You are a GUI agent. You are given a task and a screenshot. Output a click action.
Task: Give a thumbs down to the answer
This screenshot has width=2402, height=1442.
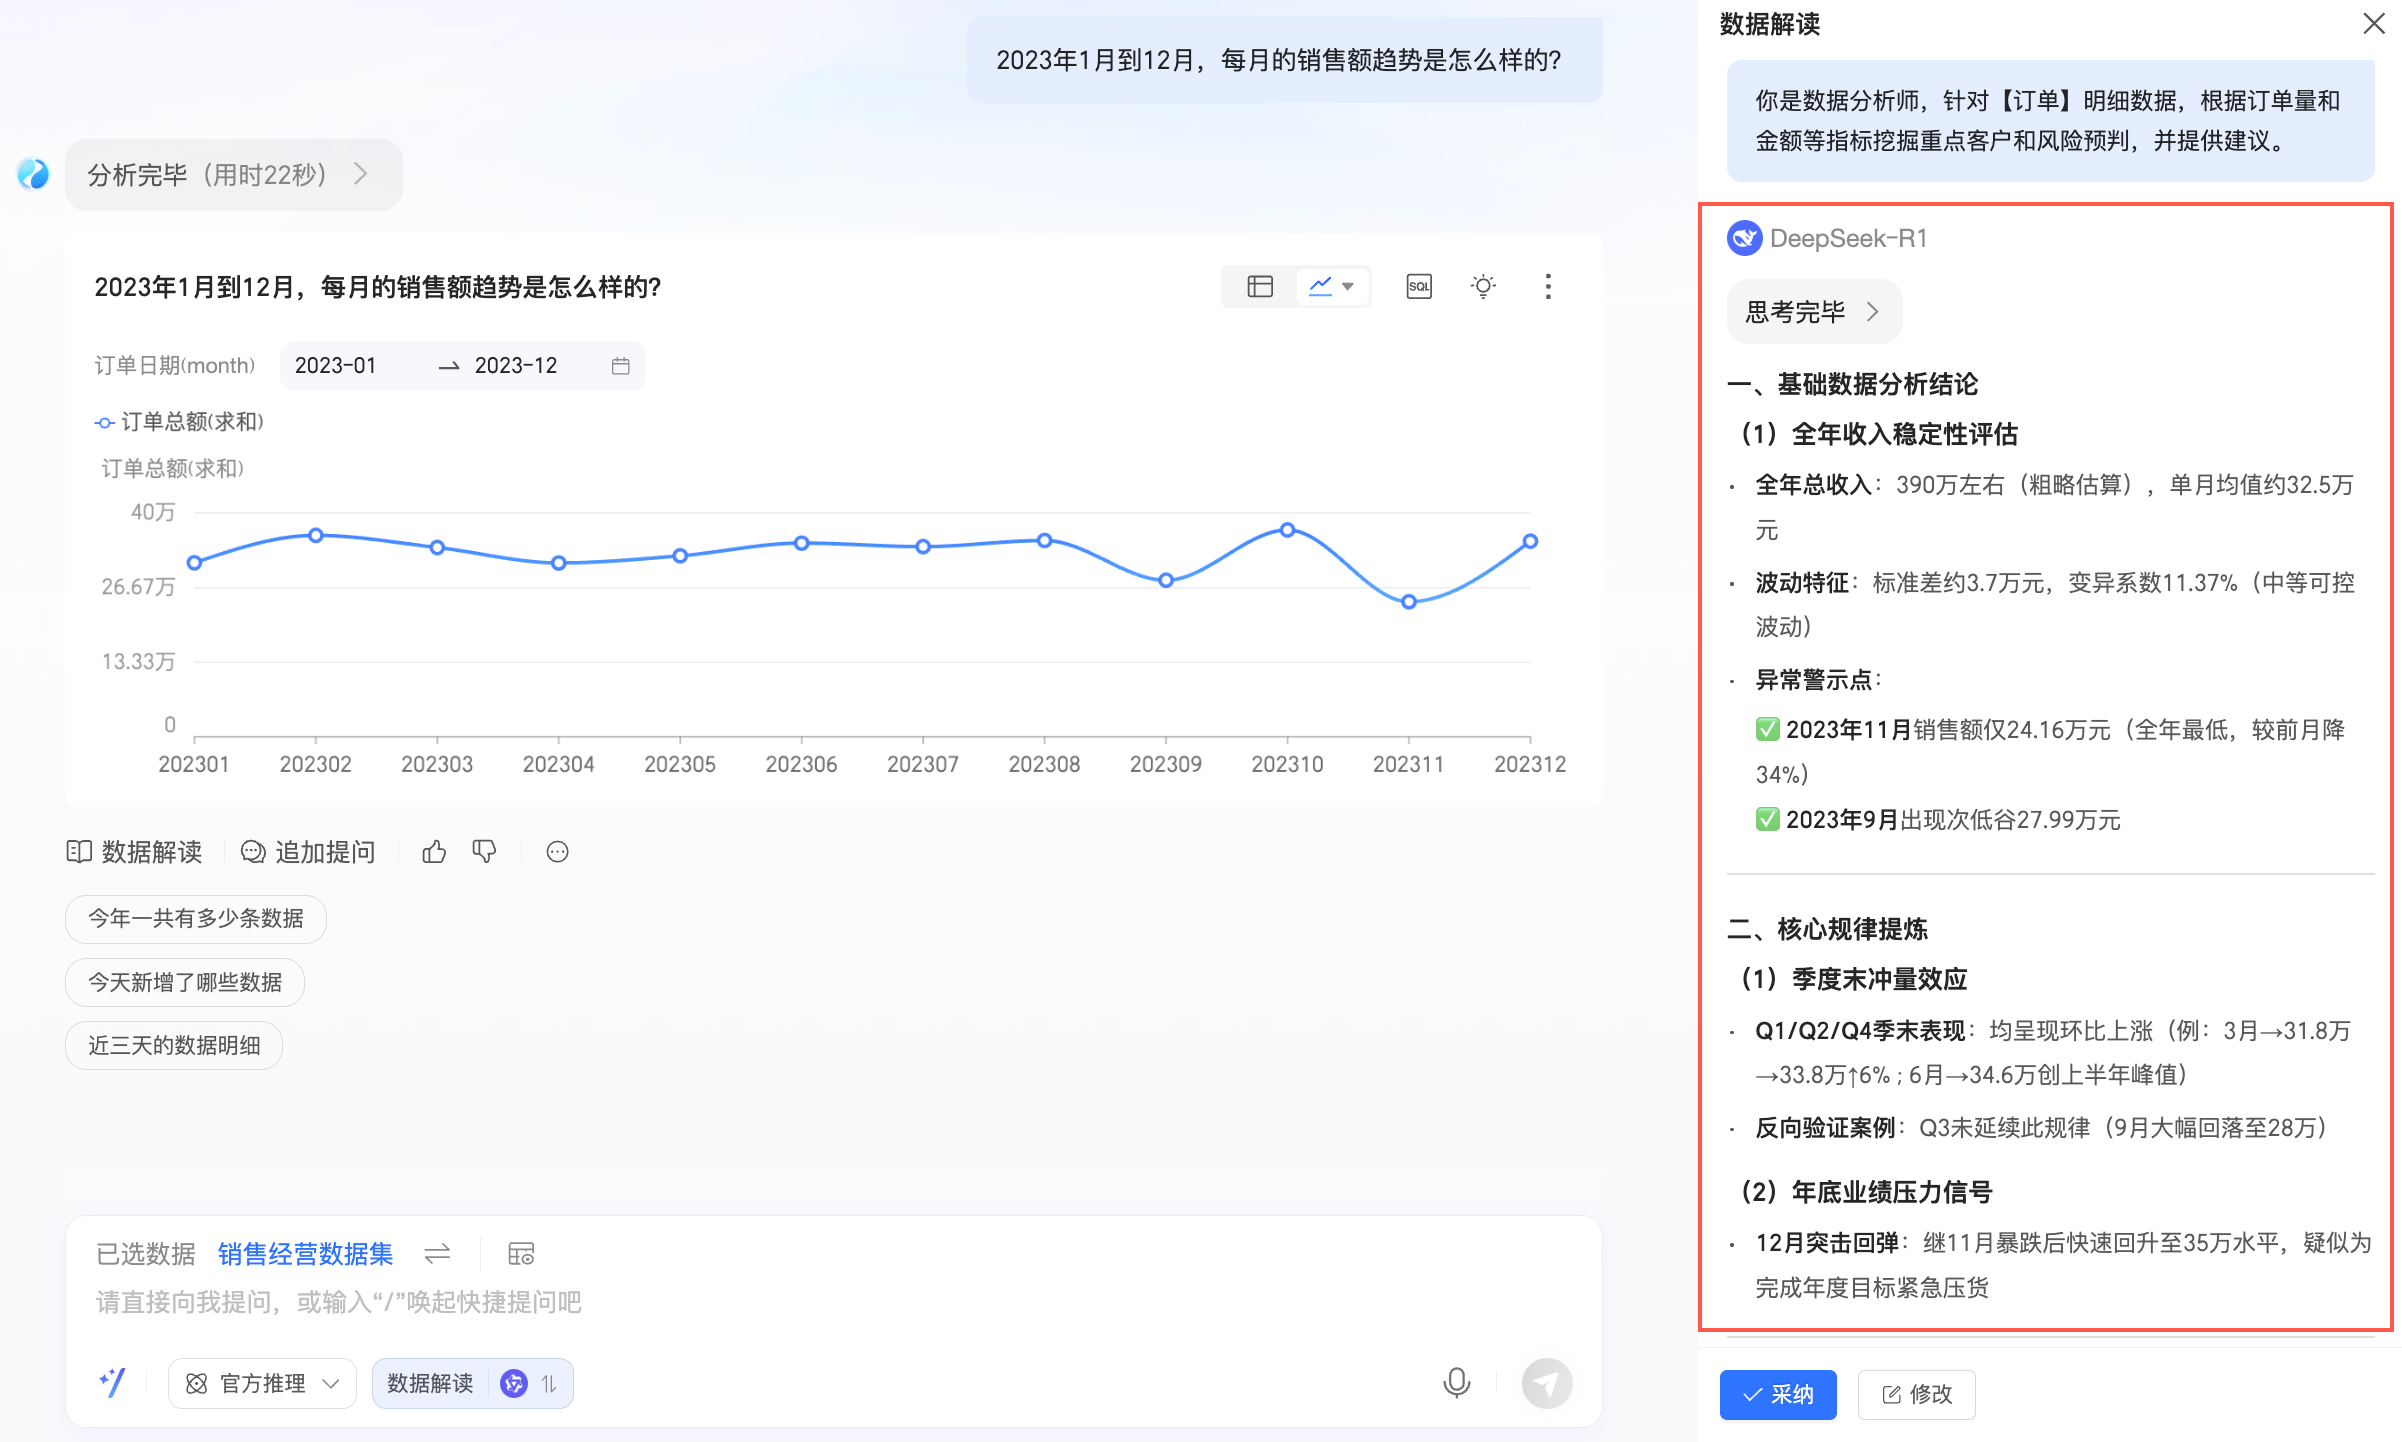485,852
